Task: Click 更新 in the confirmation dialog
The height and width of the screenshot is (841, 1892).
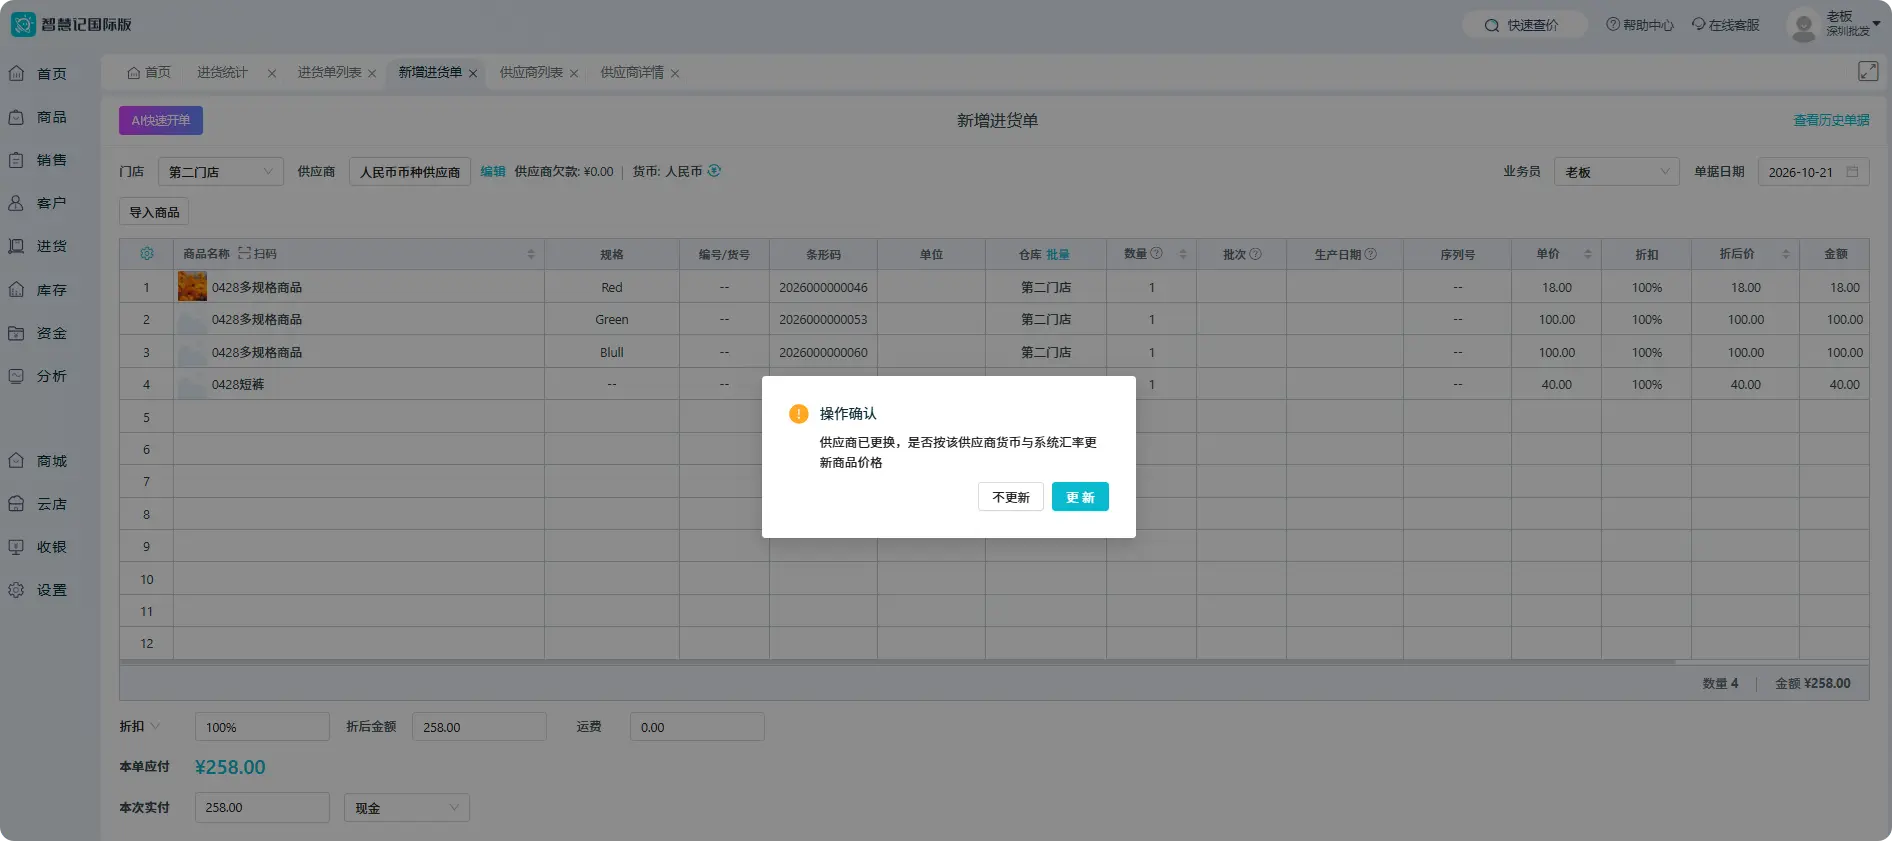Action: tap(1080, 497)
